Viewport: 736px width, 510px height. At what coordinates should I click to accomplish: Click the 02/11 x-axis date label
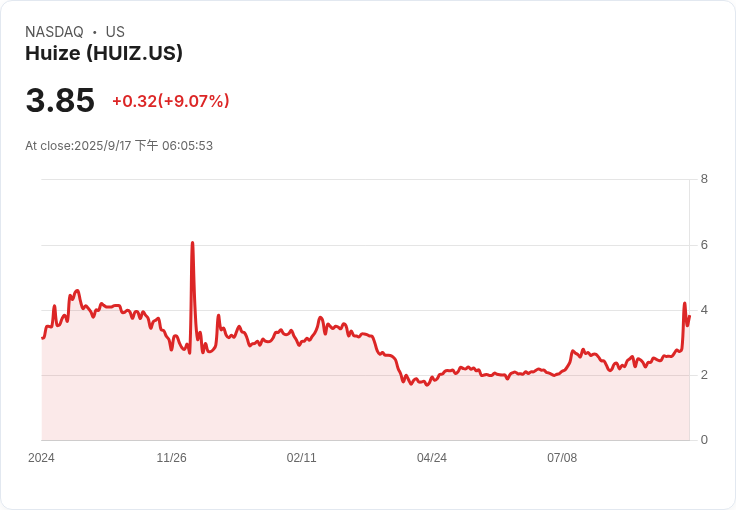[x=301, y=458]
